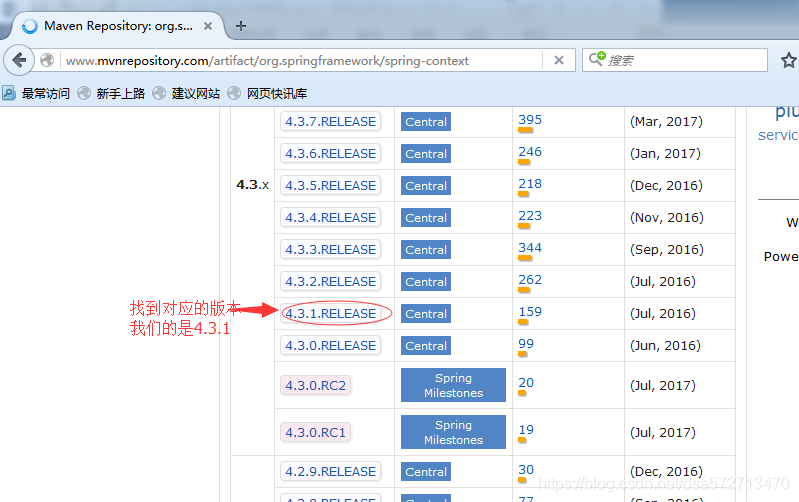Open the 344 usages link
This screenshot has height=502, width=799.
tap(530, 248)
